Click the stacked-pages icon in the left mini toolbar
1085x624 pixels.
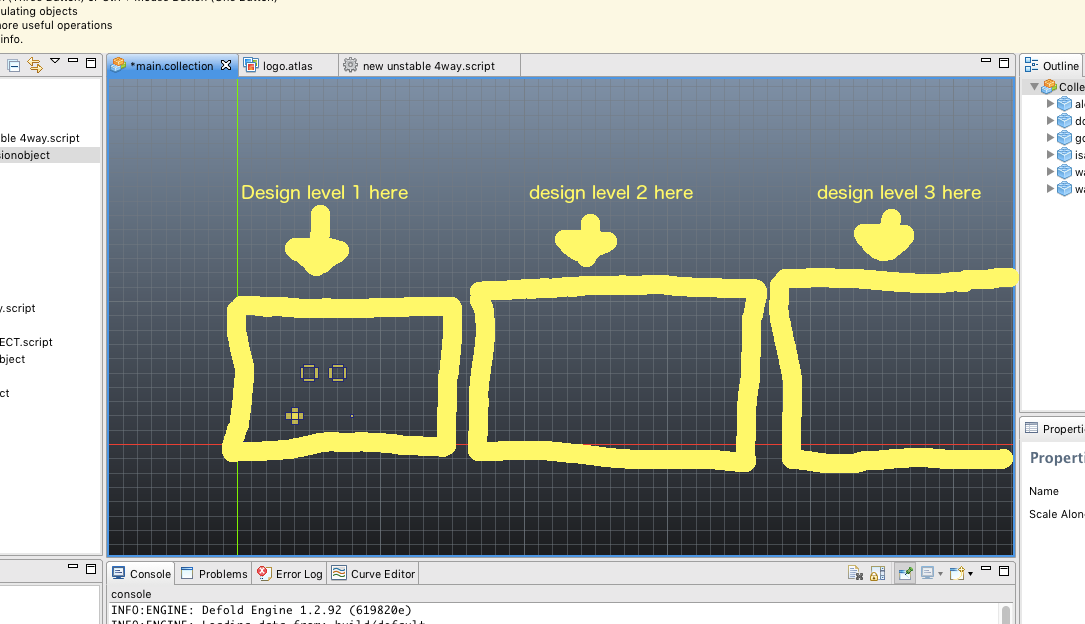(x=13, y=63)
